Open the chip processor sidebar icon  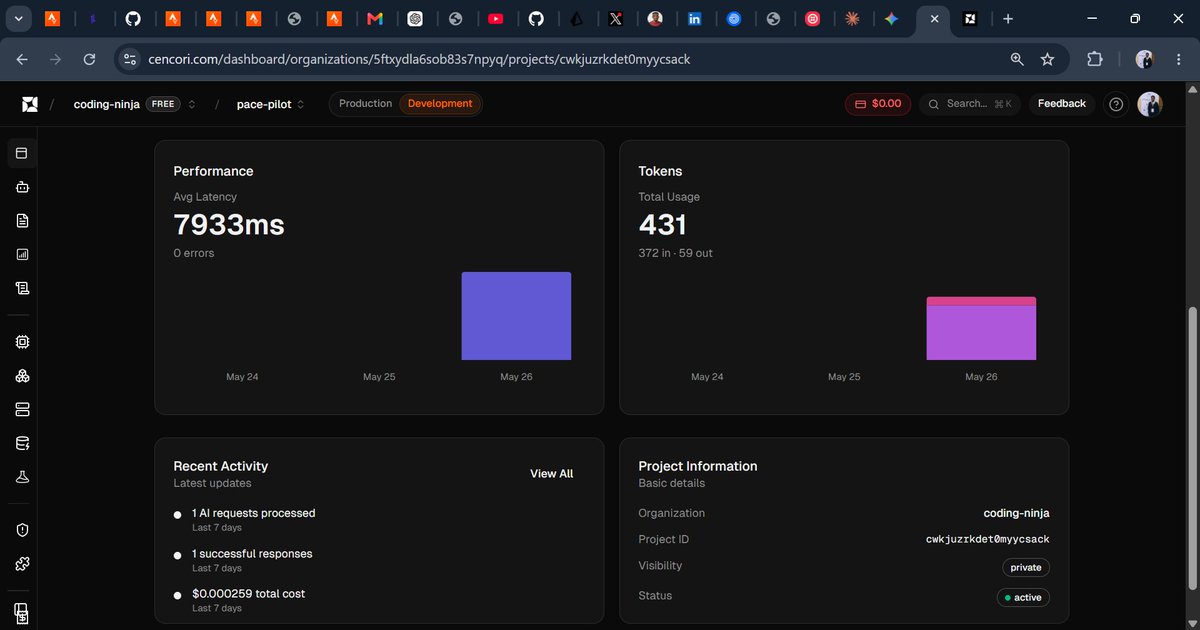coord(22,342)
